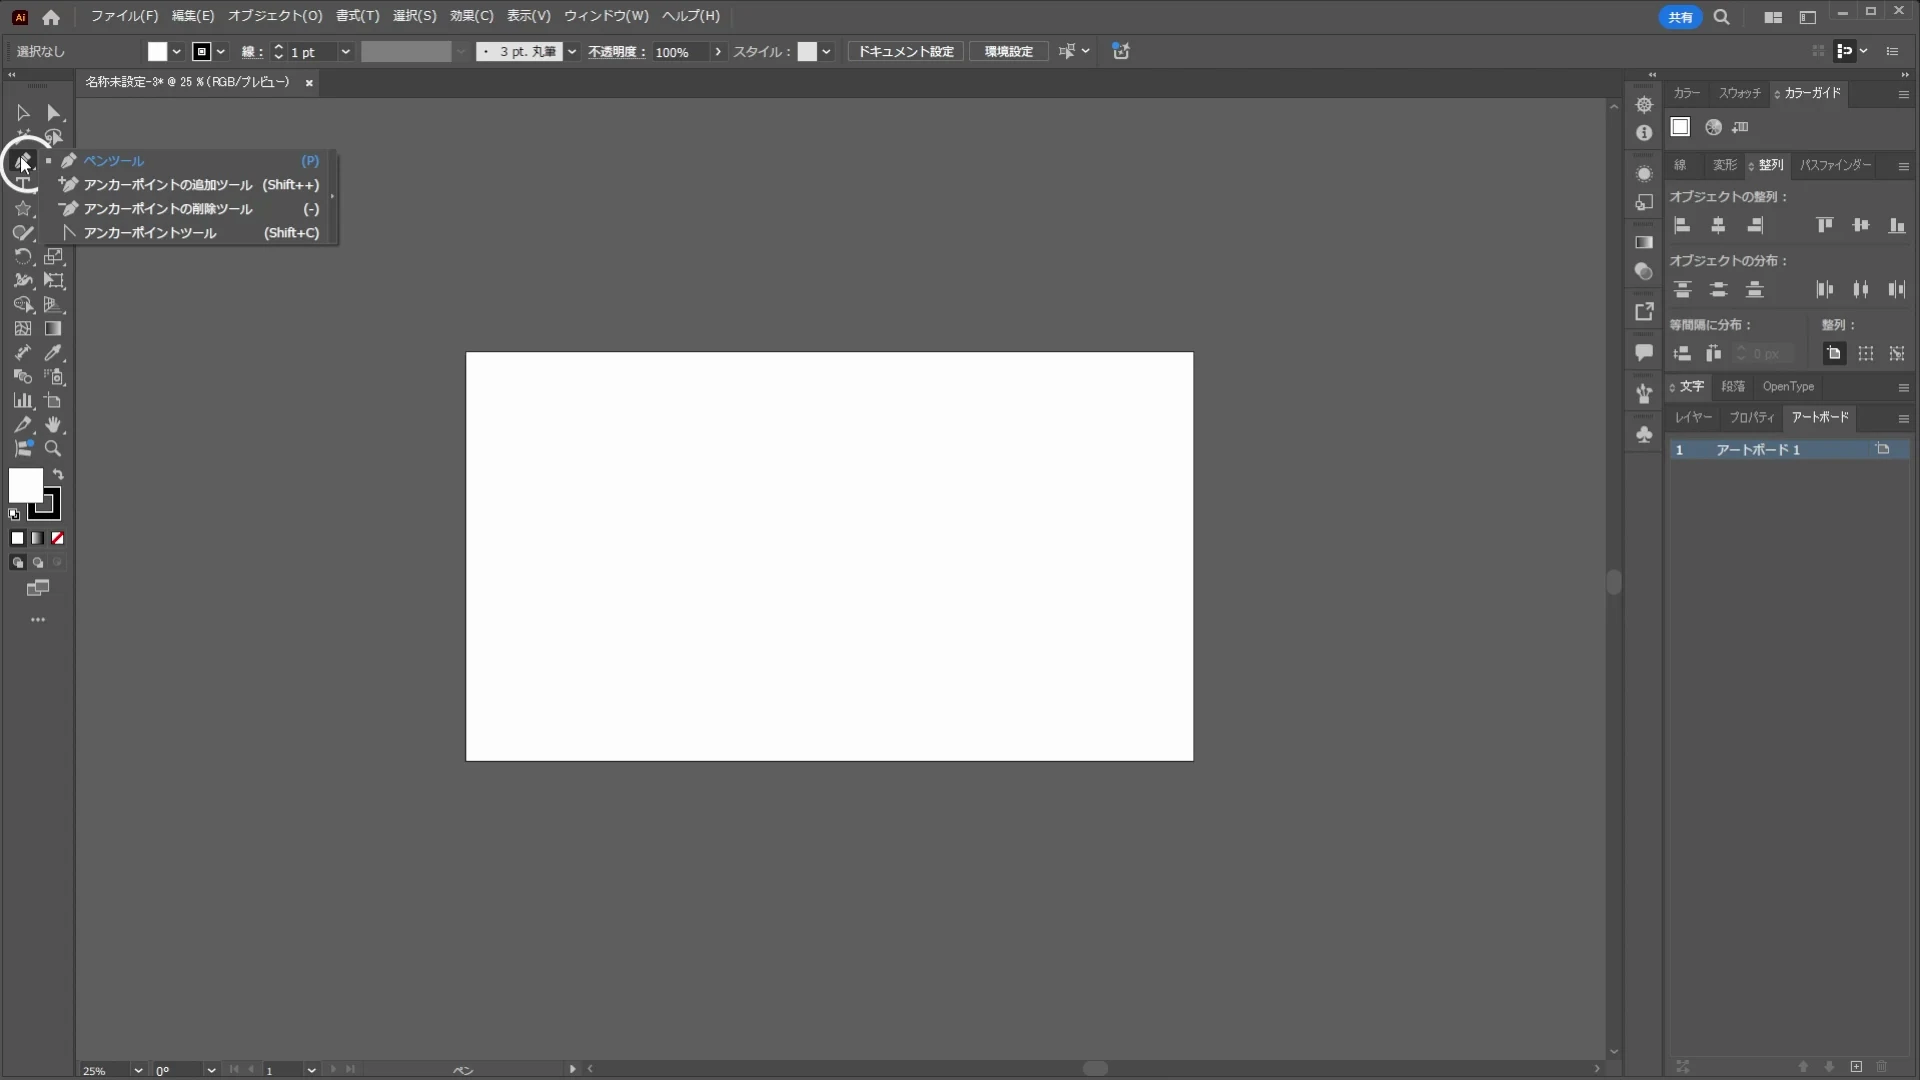Select the Rotate tool

tap(23, 257)
